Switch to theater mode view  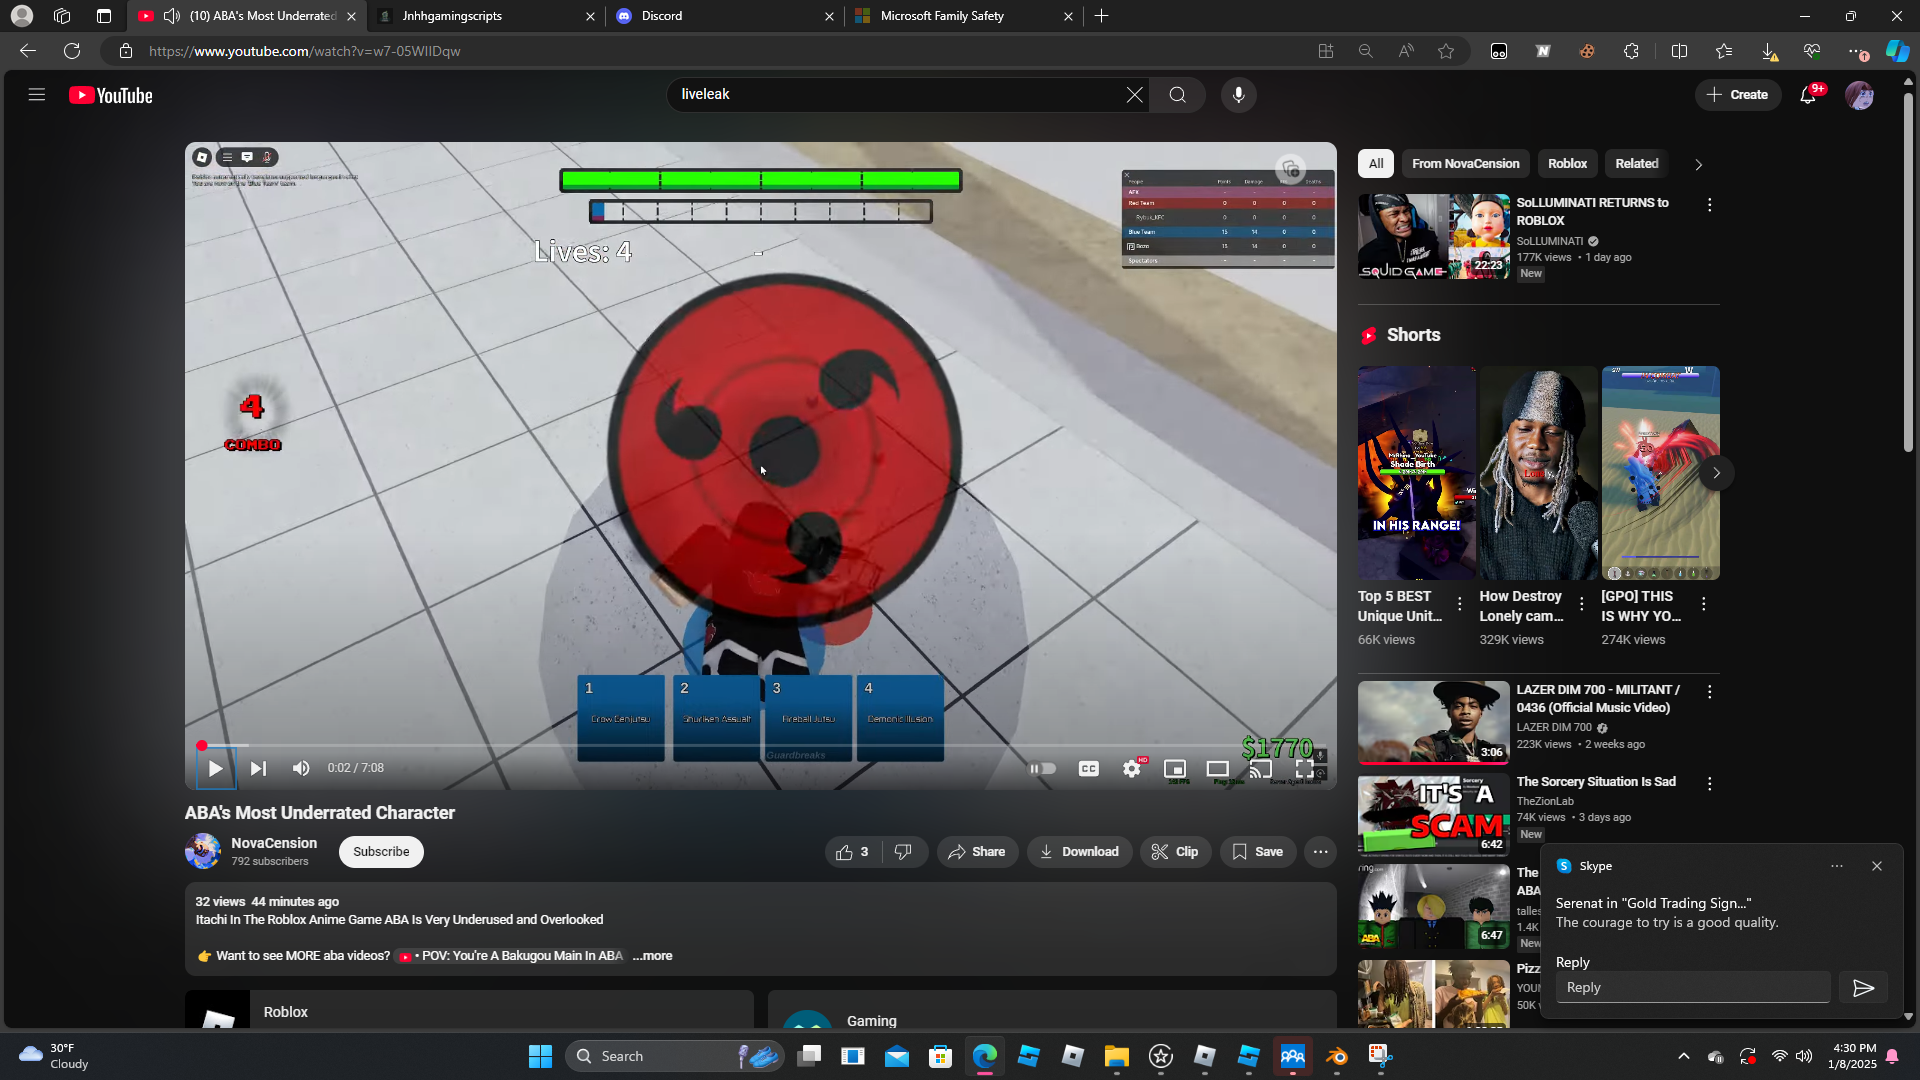point(1217,768)
